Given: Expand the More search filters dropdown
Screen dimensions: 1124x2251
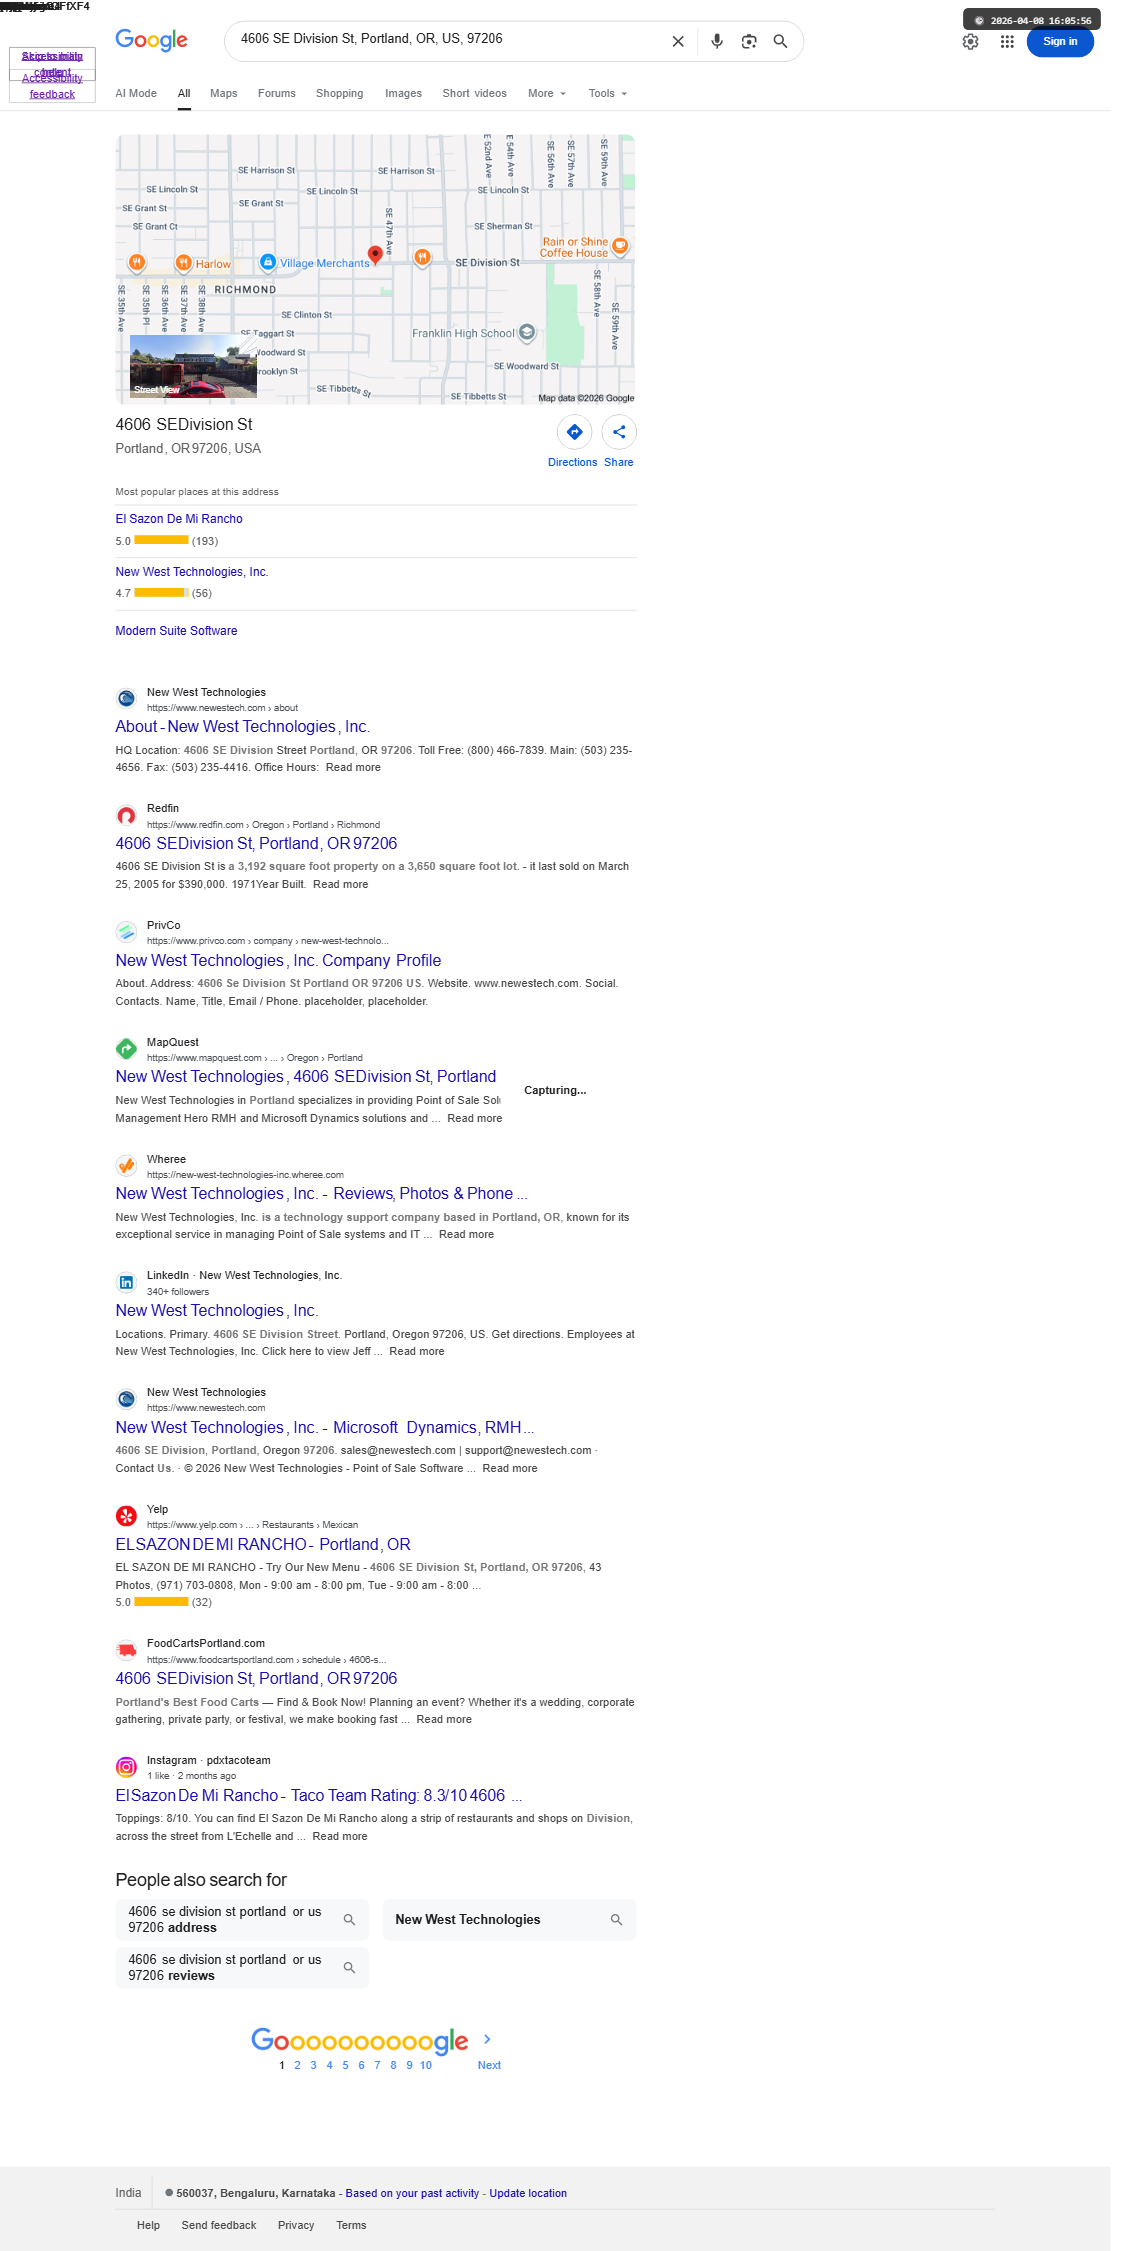Looking at the screenshot, I should tap(547, 93).
